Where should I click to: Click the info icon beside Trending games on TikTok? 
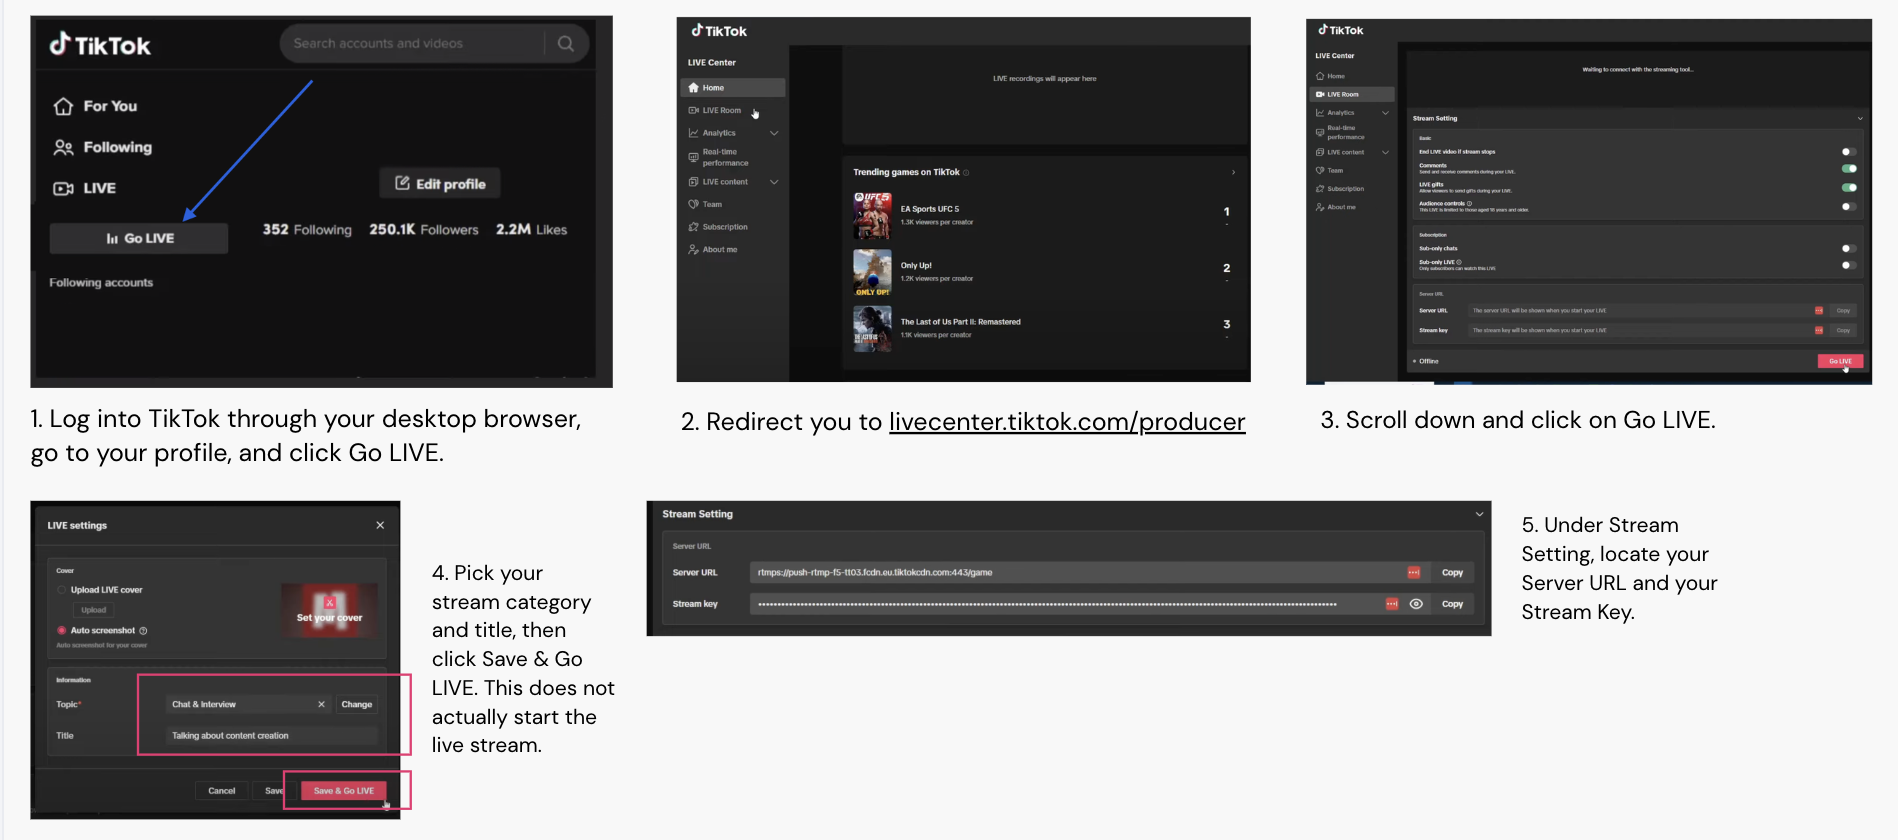click(966, 173)
